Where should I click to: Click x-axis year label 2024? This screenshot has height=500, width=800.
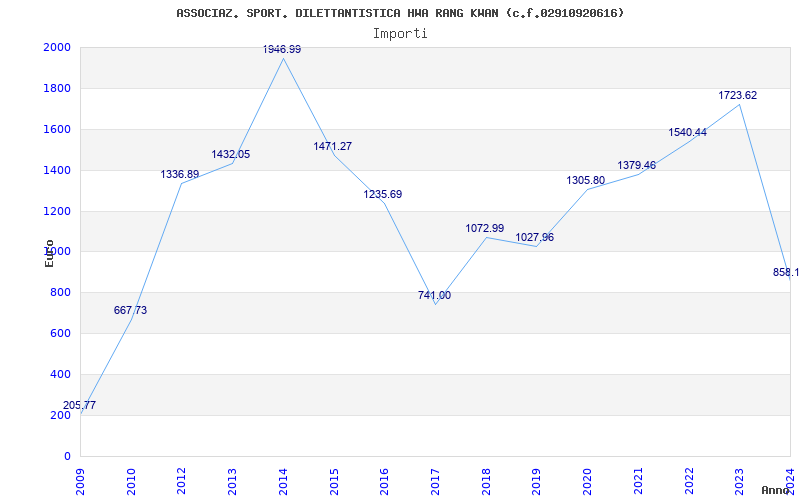coord(790,482)
